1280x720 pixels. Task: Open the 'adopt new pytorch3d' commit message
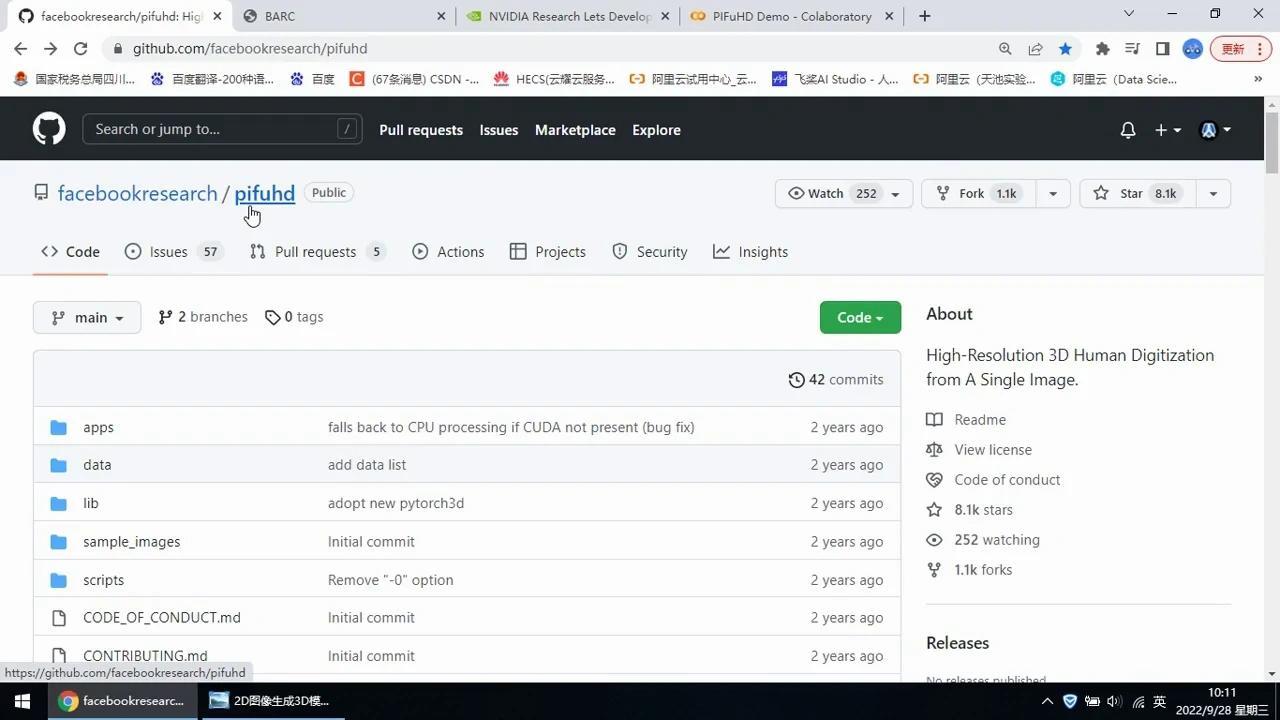pos(396,504)
